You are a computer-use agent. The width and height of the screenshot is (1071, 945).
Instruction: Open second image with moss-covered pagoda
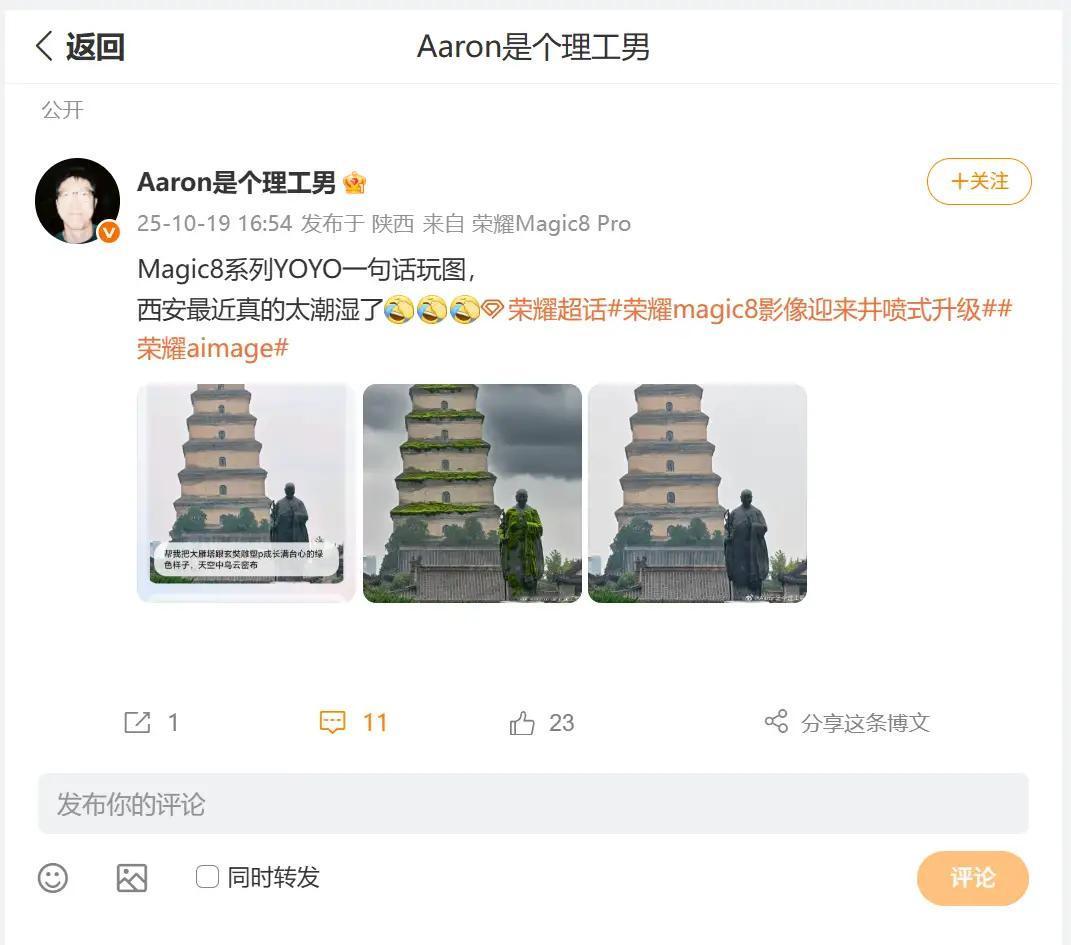[x=472, y=493]
